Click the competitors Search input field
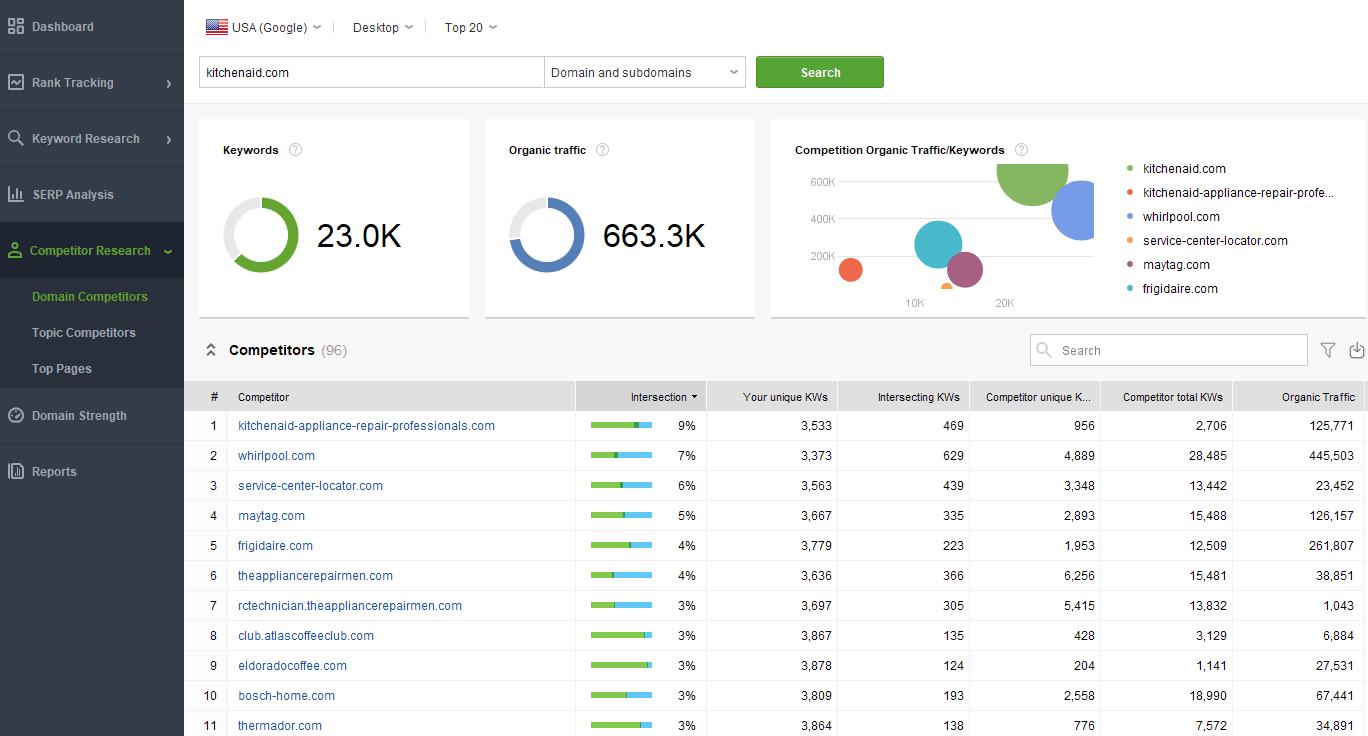 pyautogui.click(x=1169, y=350)
